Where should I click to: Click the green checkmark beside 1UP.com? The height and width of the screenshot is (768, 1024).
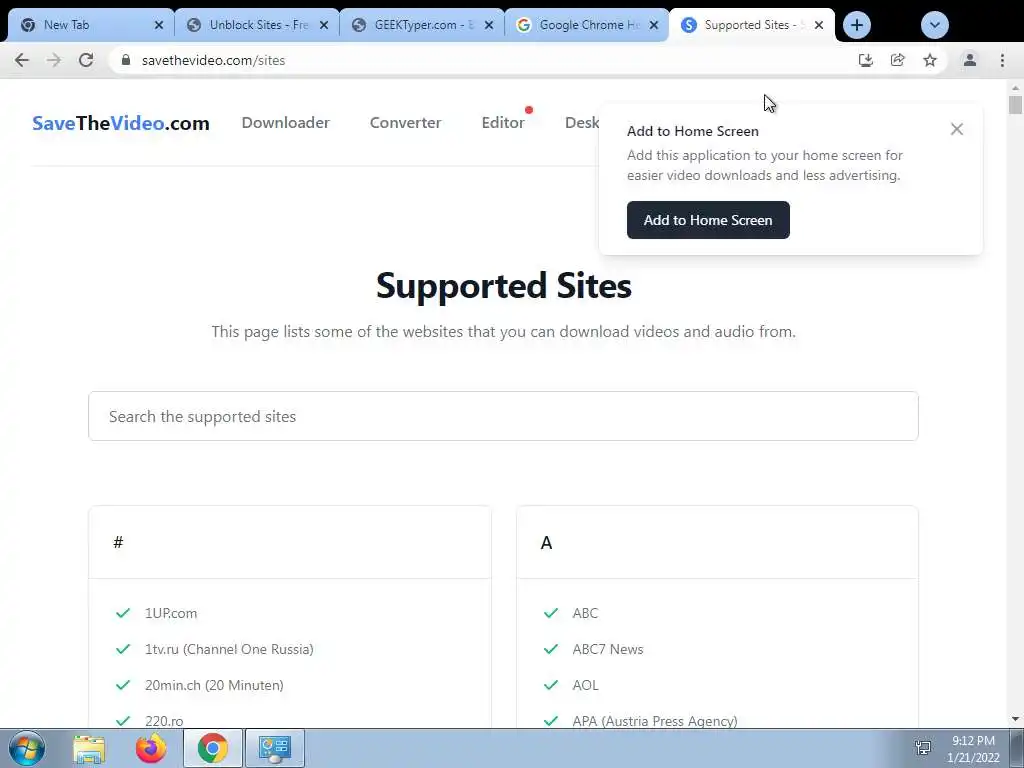(123, 613)
